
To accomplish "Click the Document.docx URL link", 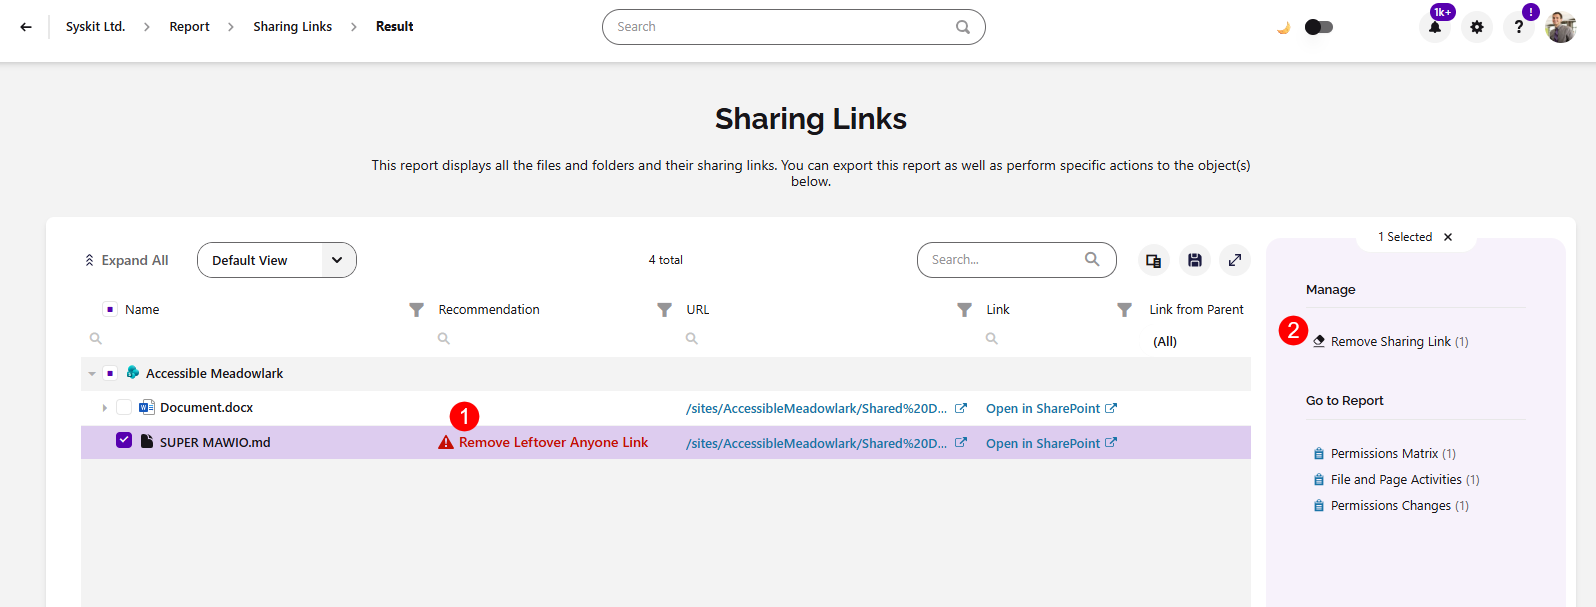I will coord(816,408).
